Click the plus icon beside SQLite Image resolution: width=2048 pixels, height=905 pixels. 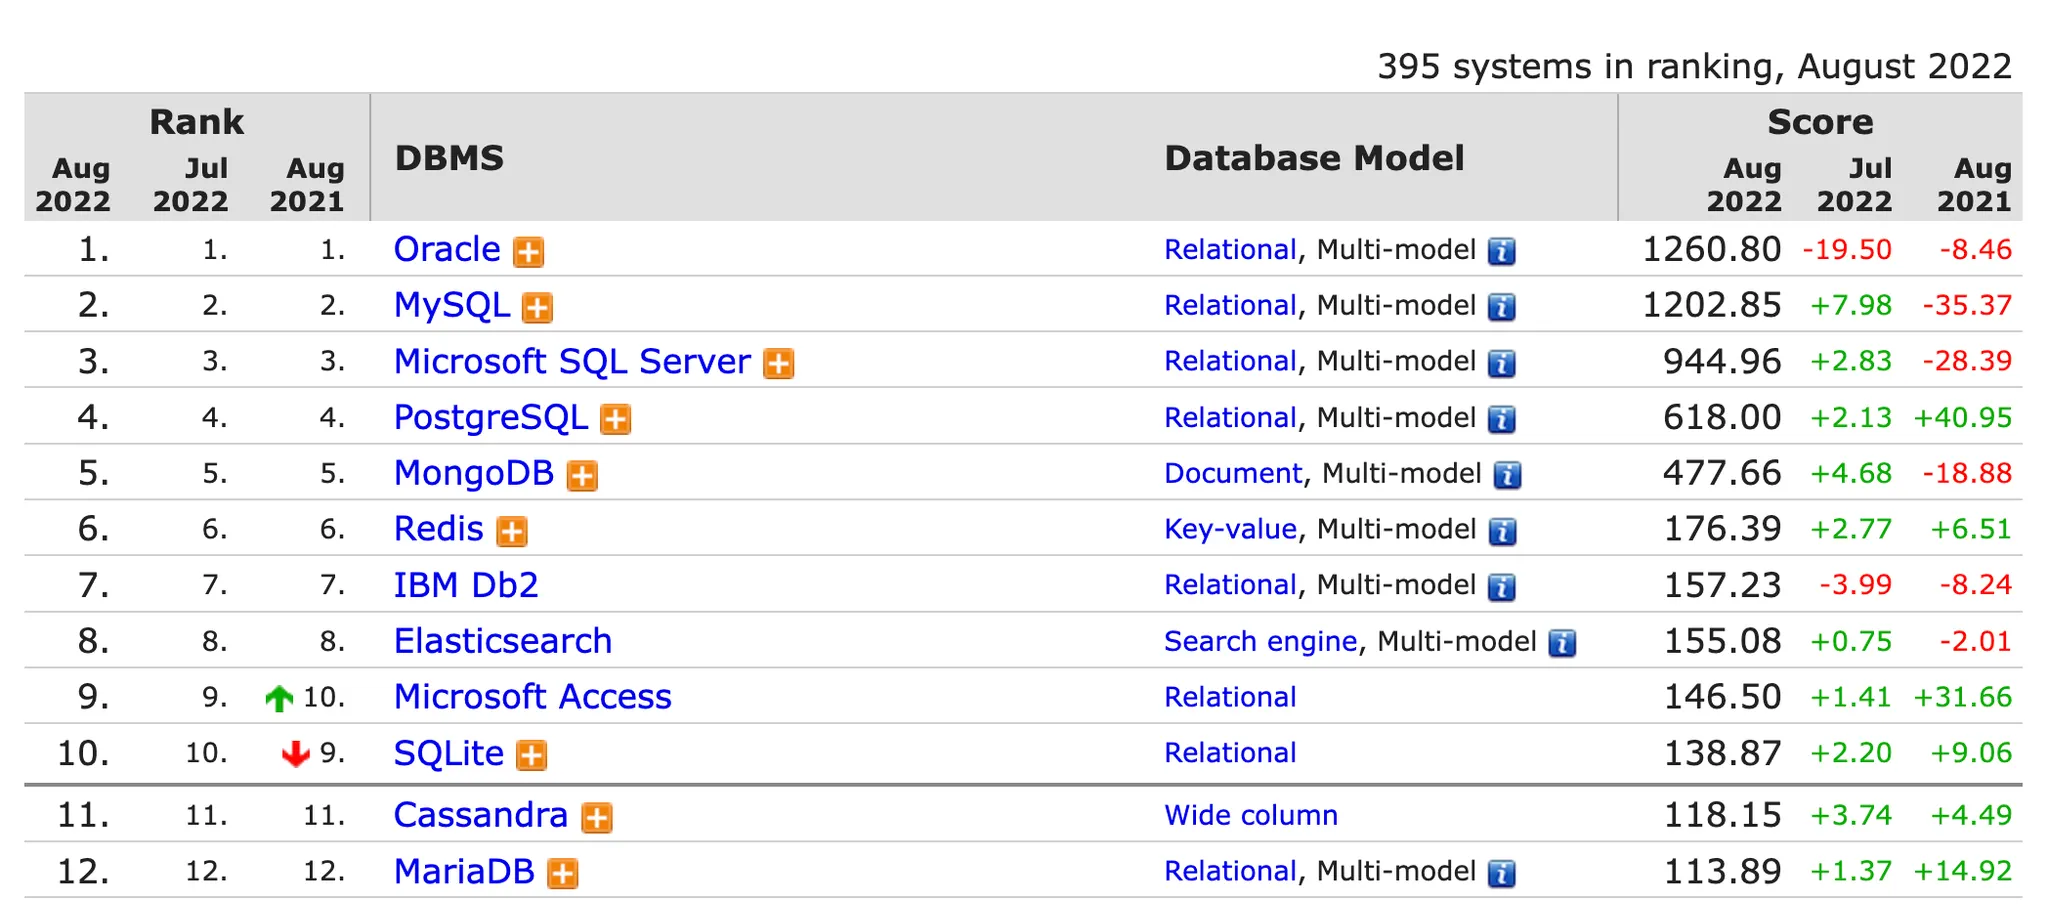(531, 756)
